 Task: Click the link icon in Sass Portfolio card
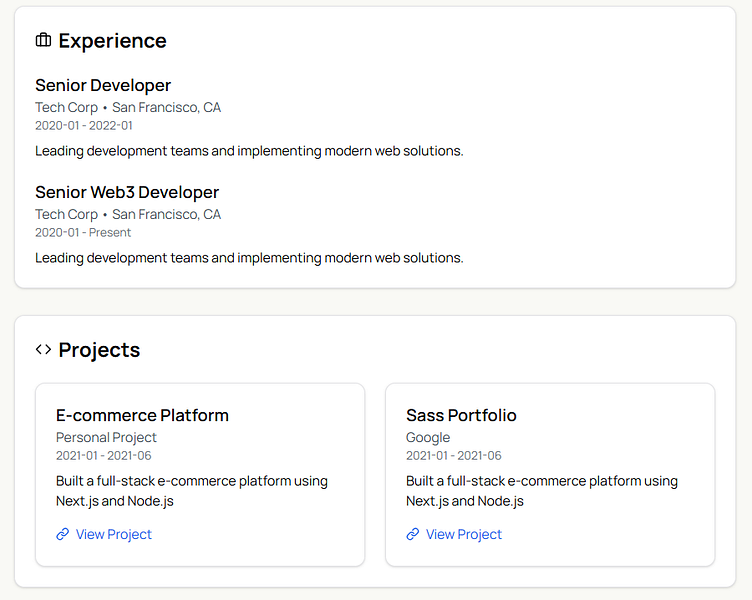point(413,535)
